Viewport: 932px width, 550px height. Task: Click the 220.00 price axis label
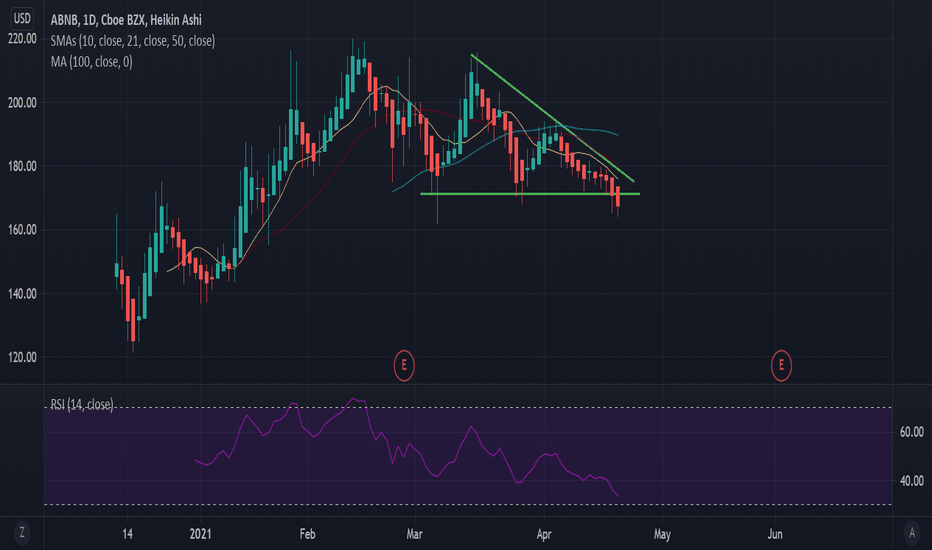click(22, 39)
